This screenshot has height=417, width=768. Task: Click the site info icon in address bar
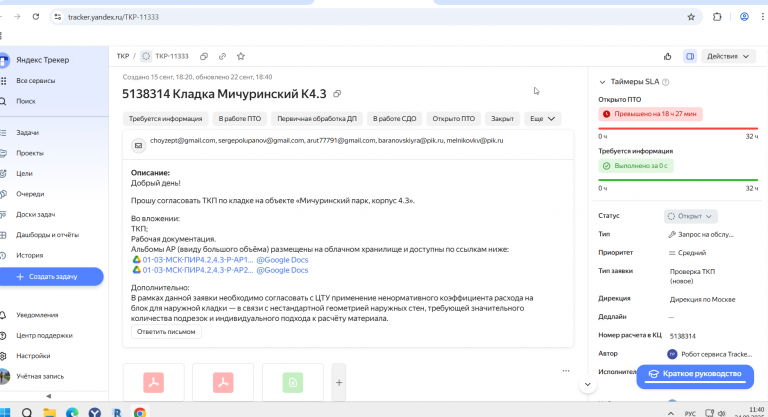click(x=58, y=17)
